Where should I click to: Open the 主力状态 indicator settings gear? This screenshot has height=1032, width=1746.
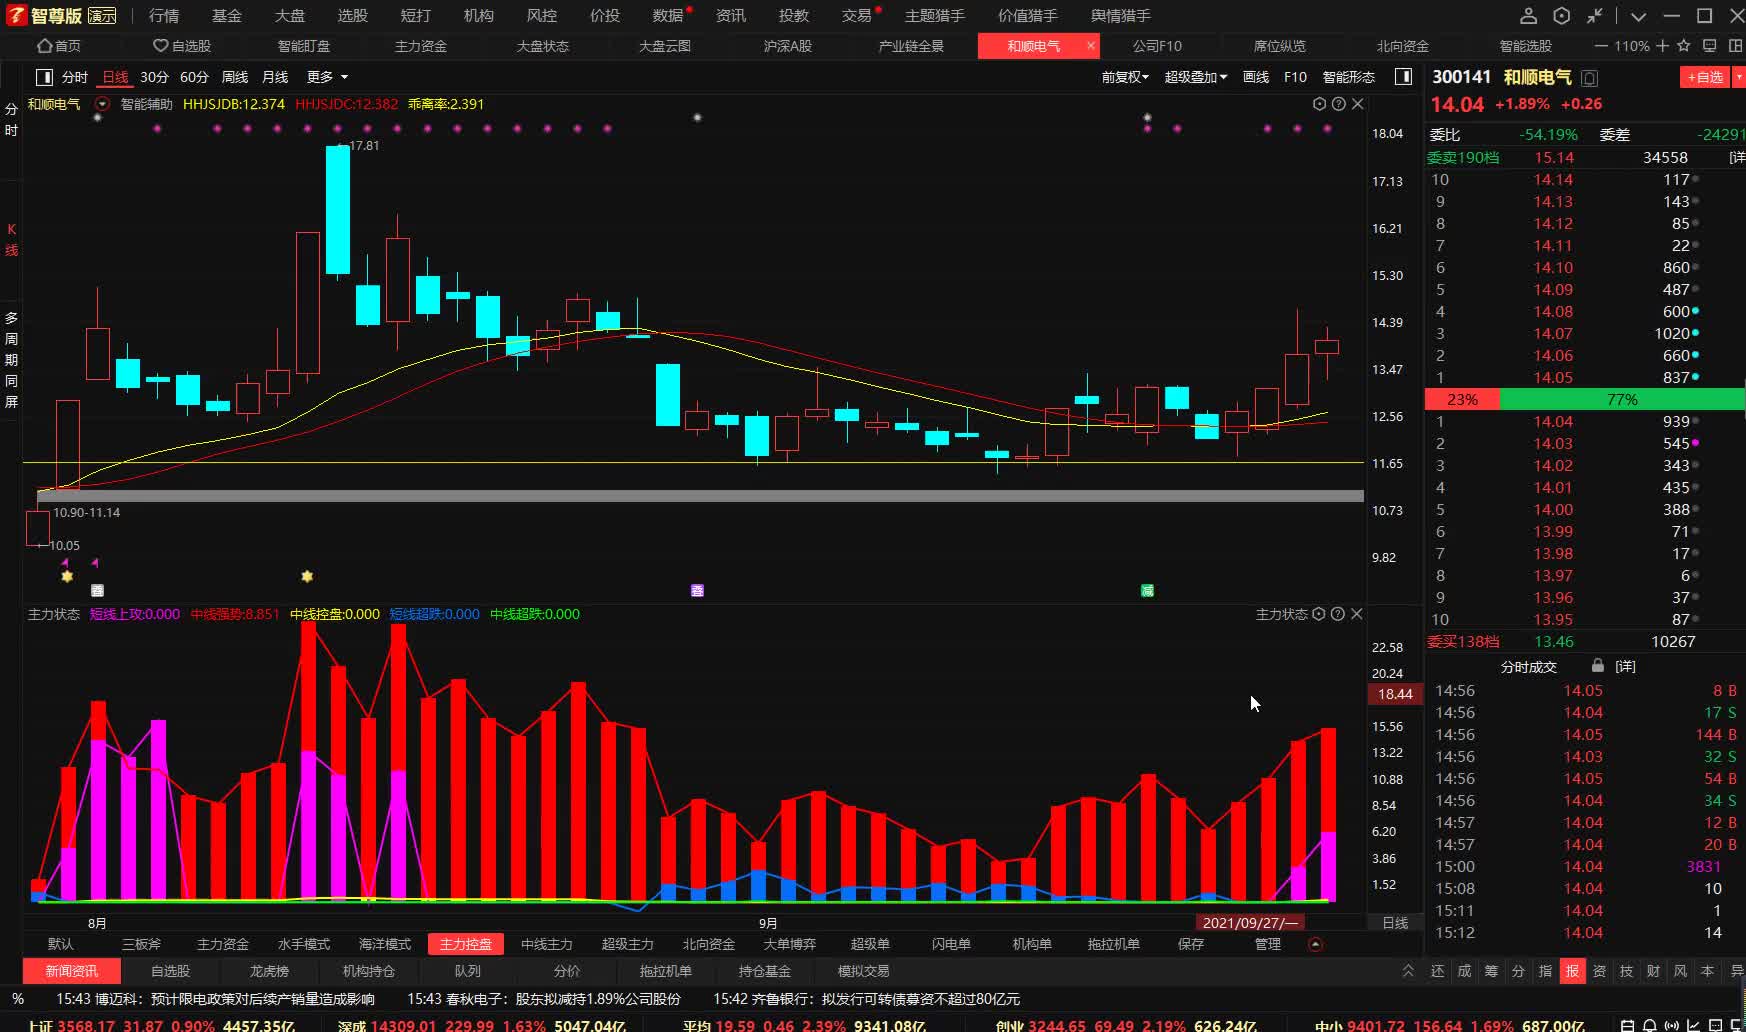point(1318,614)
